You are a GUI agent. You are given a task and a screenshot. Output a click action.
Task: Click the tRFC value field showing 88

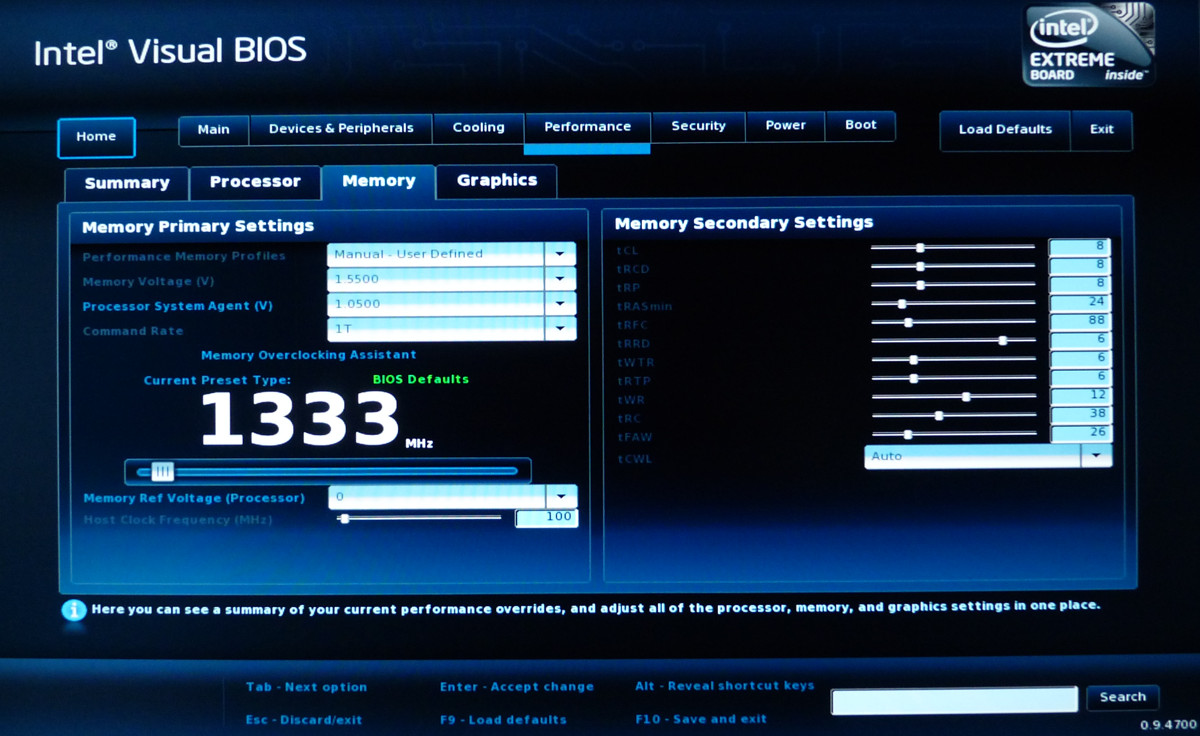pos(1079,320)
